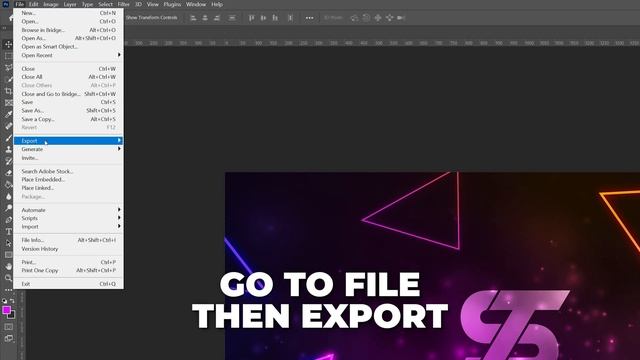Choose Close All menu item
Screen dimensions: 640x360
pyautogui.click(x=69, y=77)
